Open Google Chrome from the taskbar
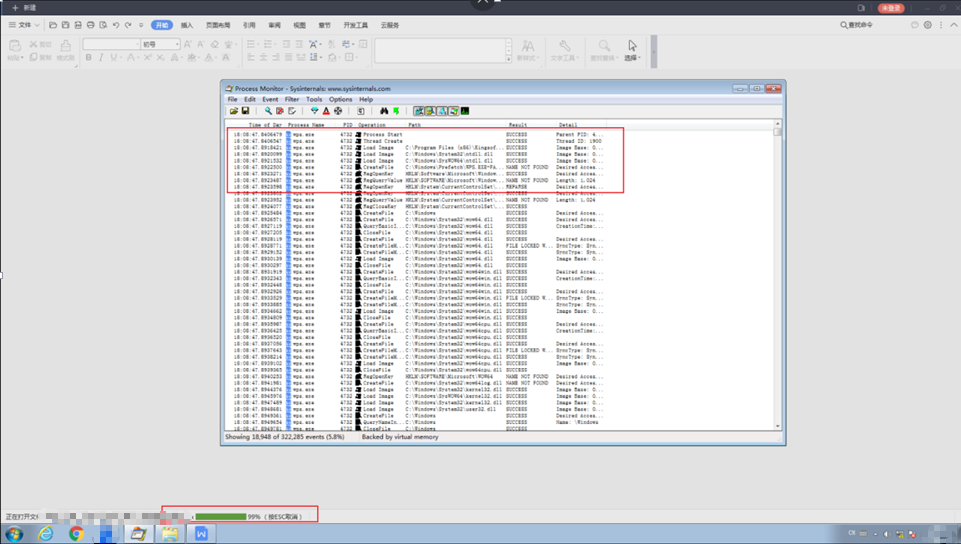The height and width of the screenshot is (544, 961). click(x=76, y=534)
